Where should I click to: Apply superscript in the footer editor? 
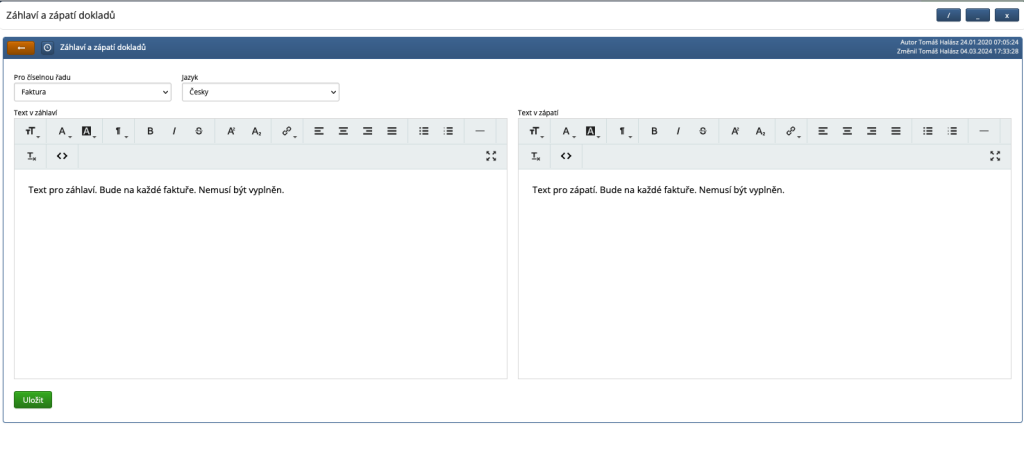click(x=735, y=131)
